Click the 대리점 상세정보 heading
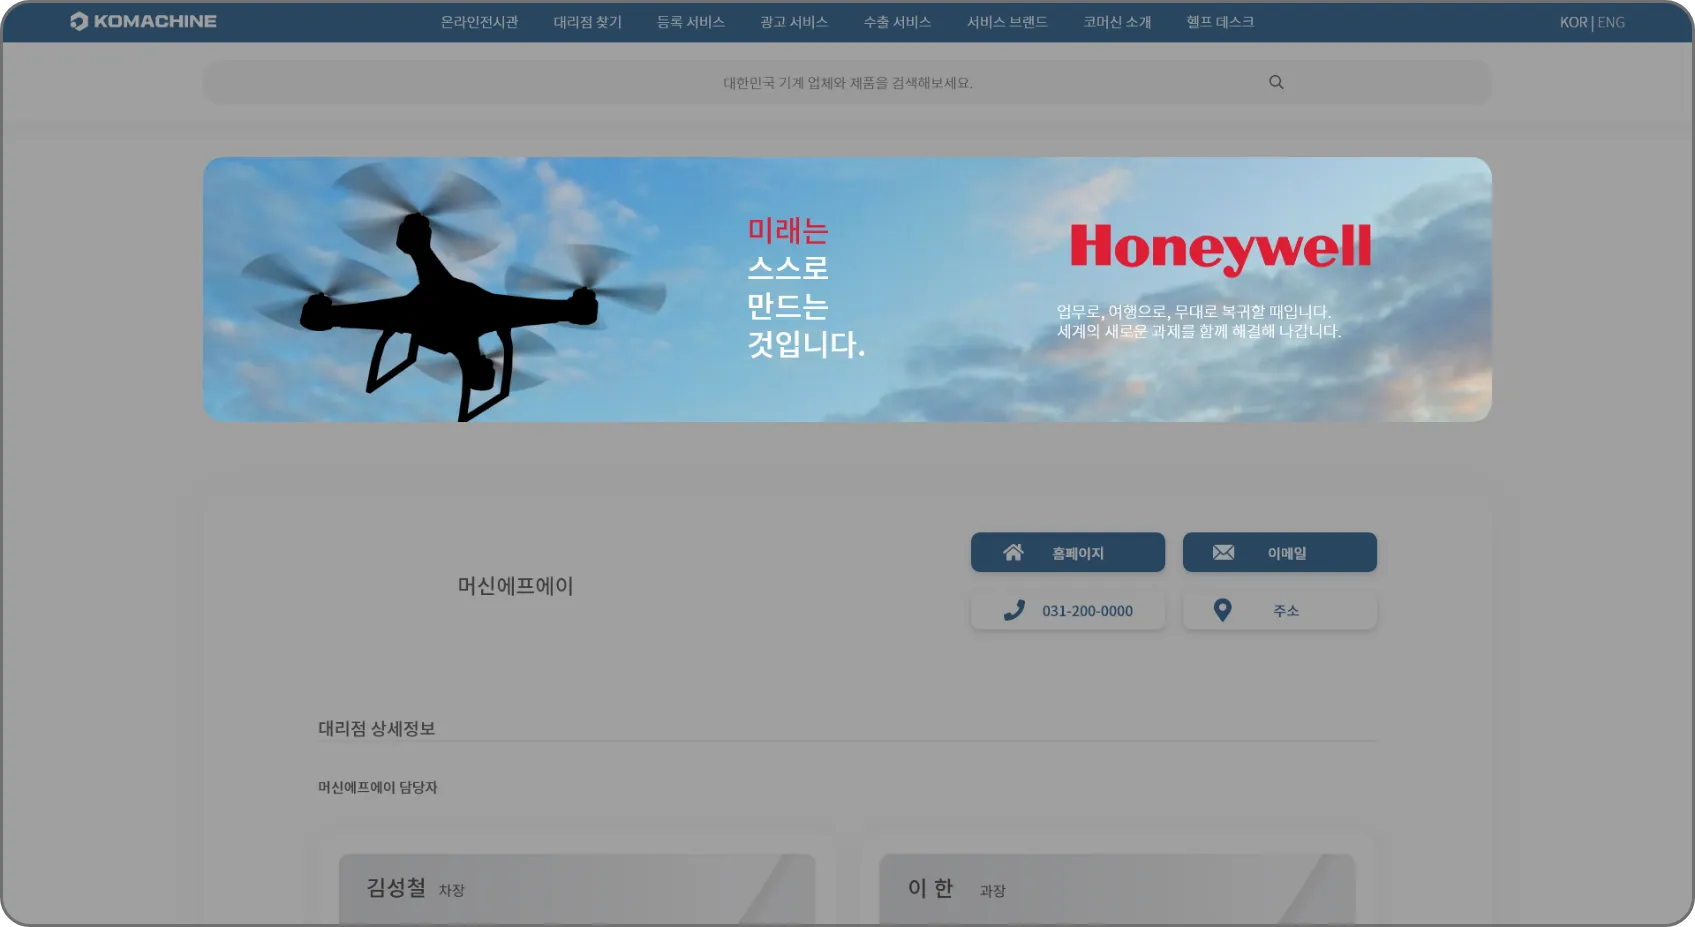Screen dimensions: 1695x927 [377, 728]
